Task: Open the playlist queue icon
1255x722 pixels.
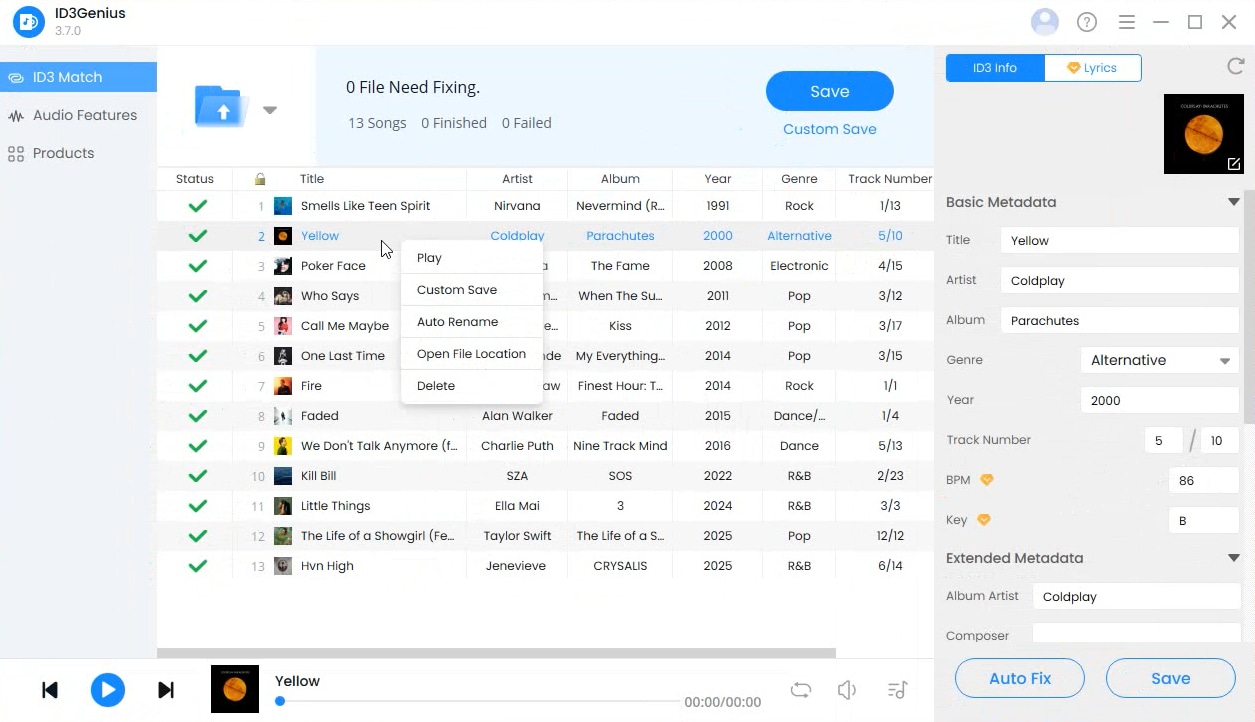Action: pyautogui.click(x=897, y=690)
